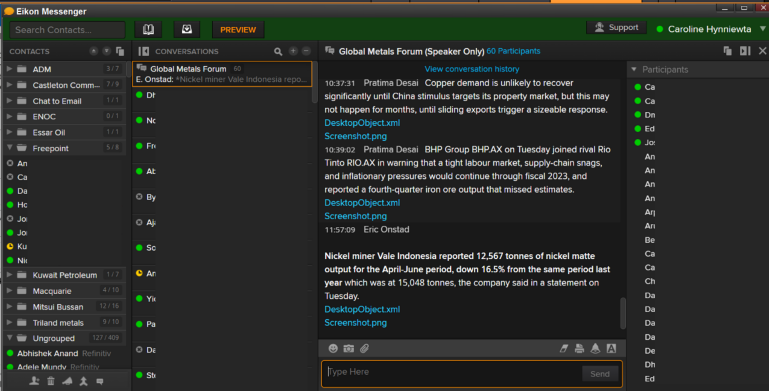
Task: Click the collapse-all up arrow in Contacts header
Action: 93,51
